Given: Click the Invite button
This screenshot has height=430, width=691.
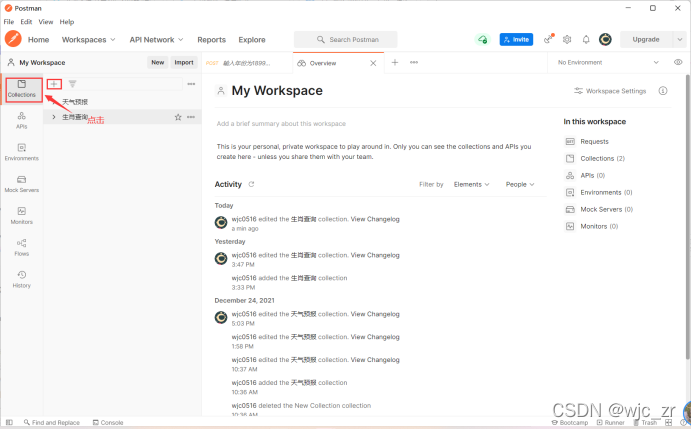Looking at the screenshot, I should point(516,39).
